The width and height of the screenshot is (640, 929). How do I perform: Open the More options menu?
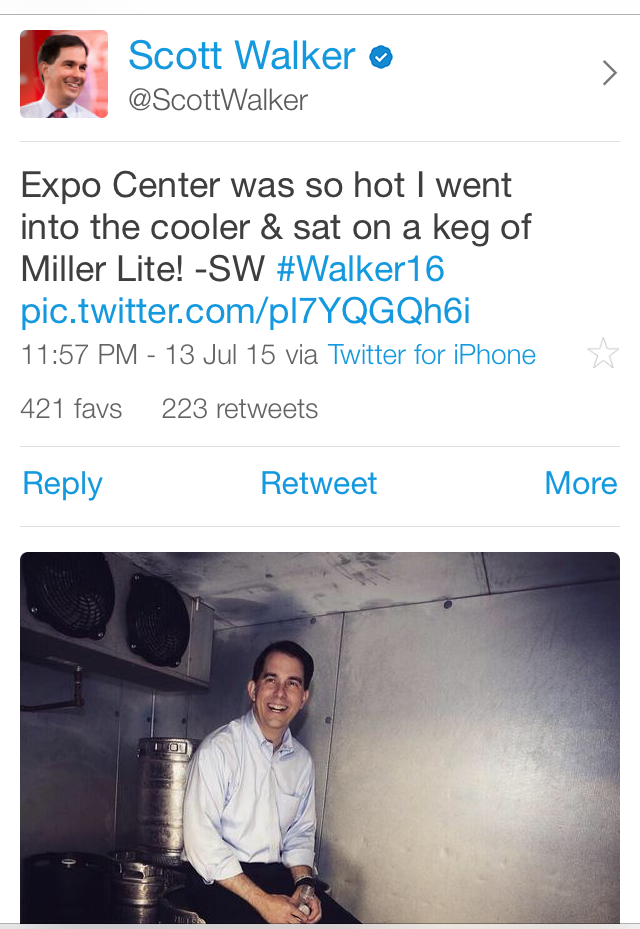click(580, 484)
